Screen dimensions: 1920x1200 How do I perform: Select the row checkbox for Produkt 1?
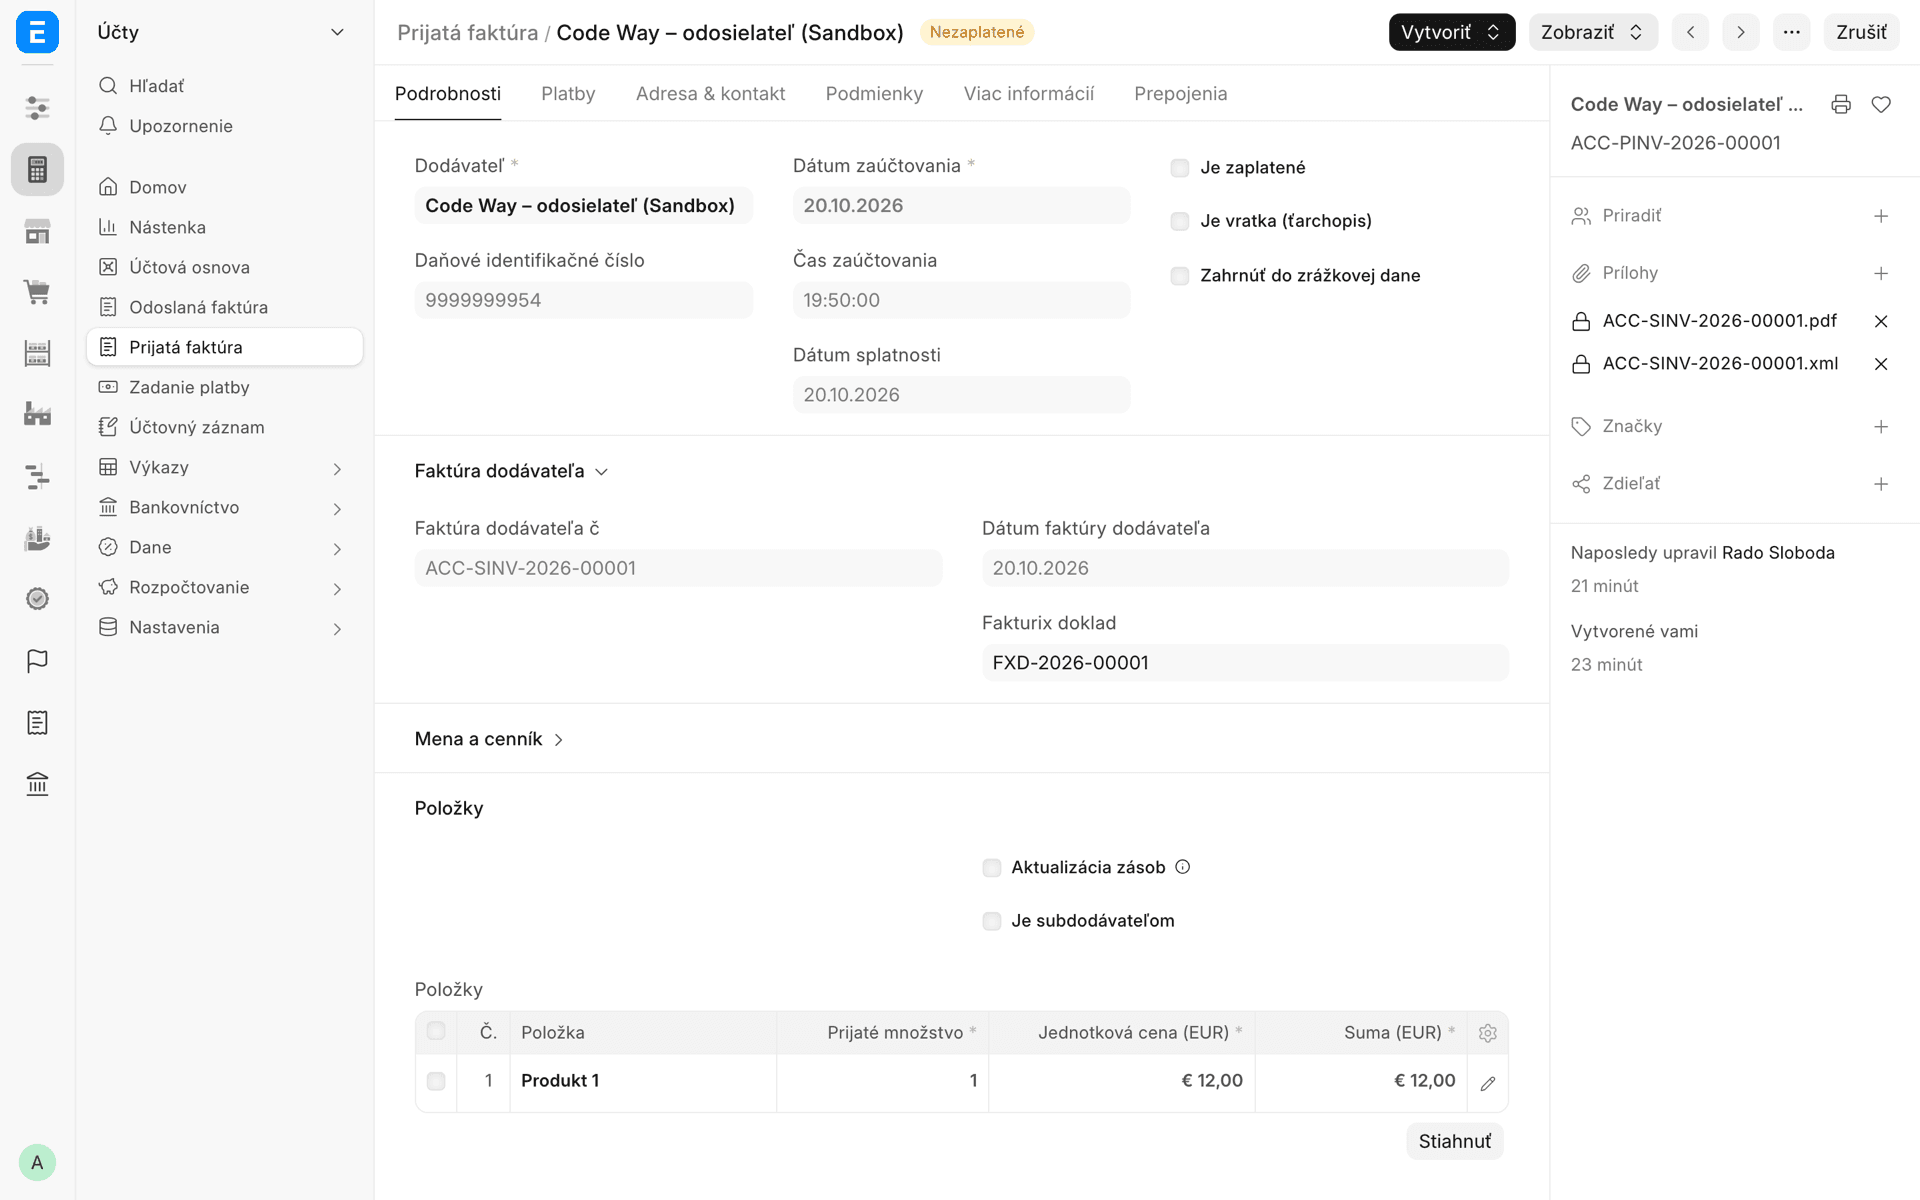pos(436,1081)
